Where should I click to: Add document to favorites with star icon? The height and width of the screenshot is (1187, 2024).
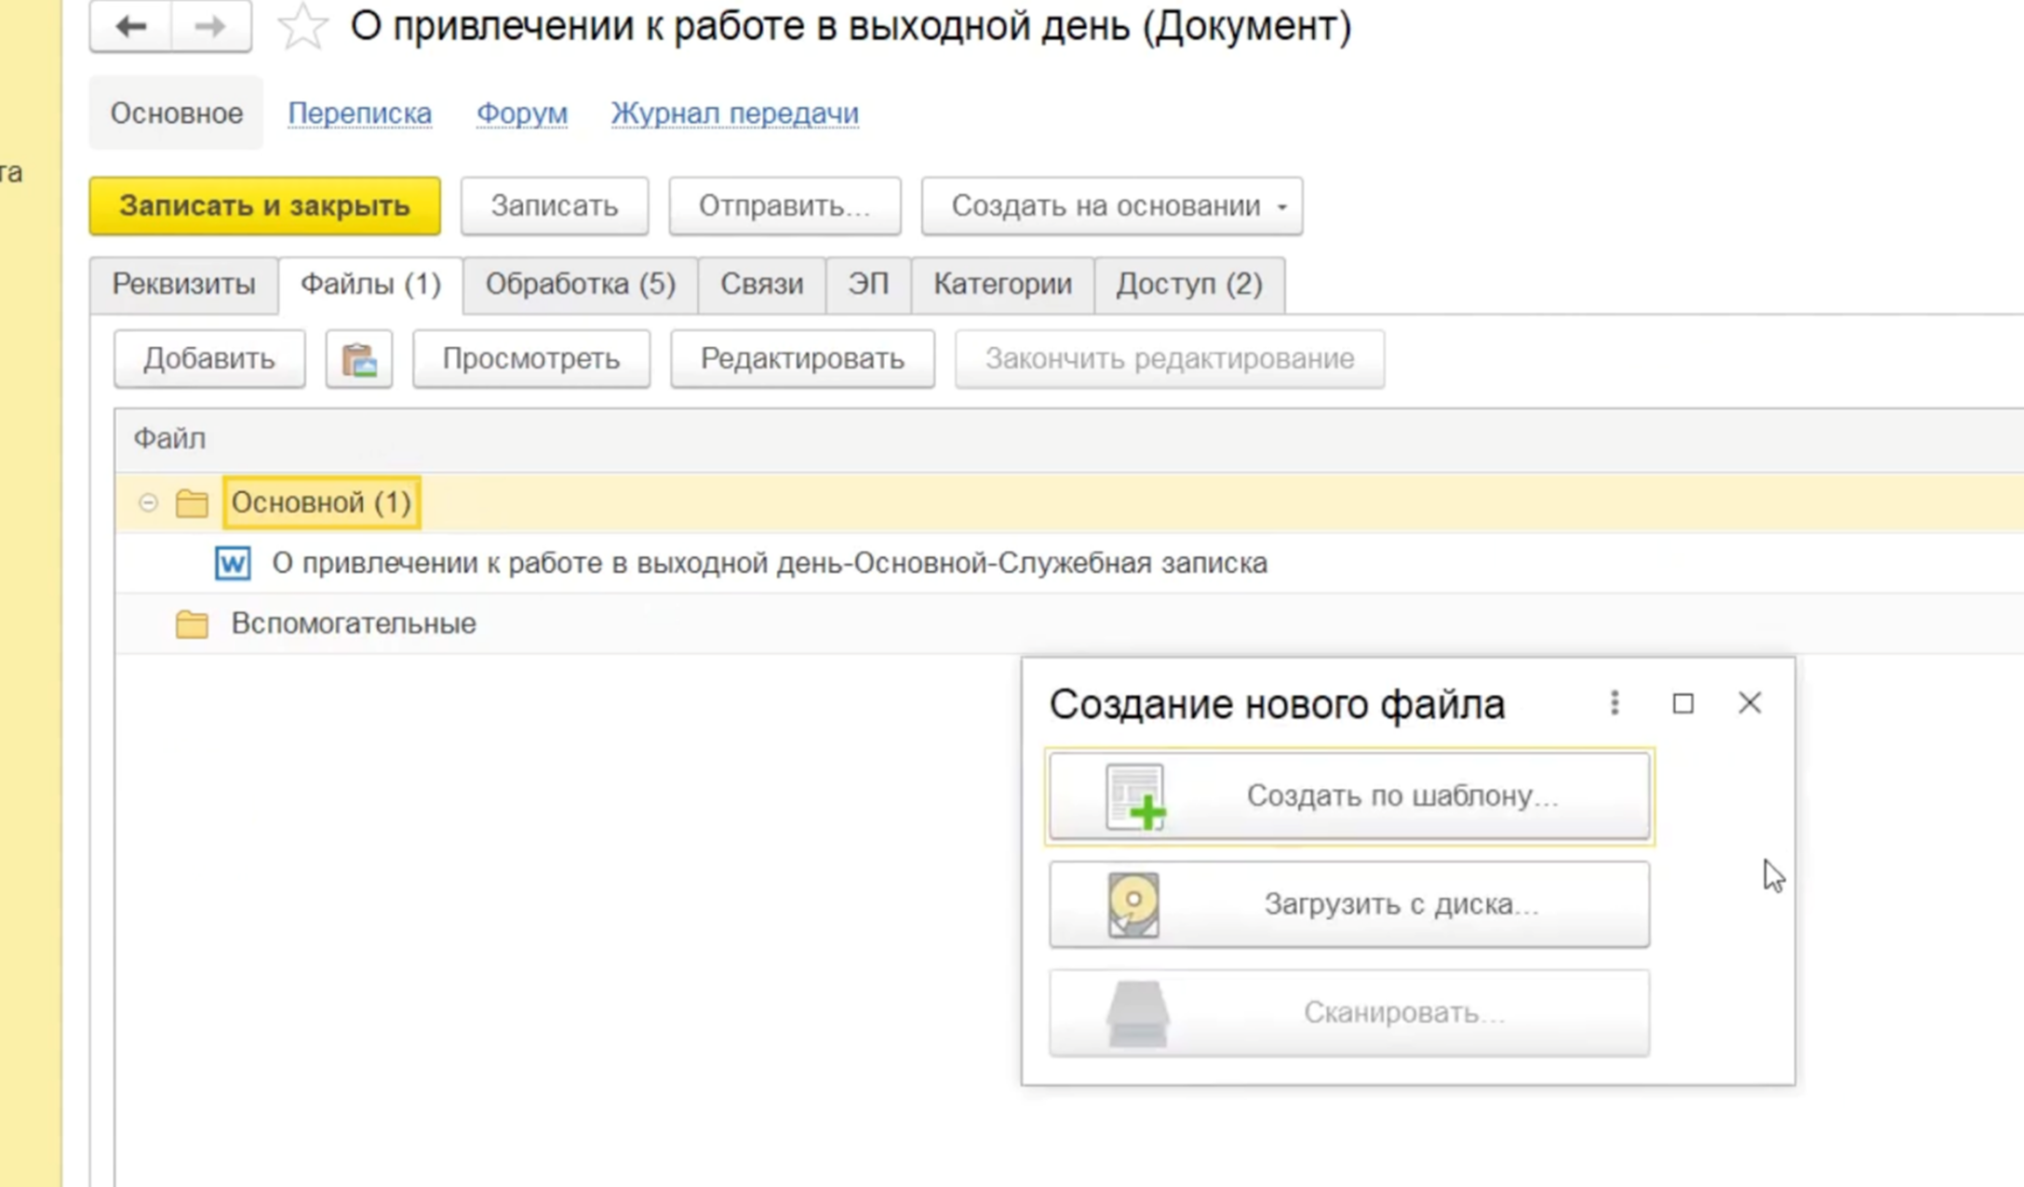(302, 26)
